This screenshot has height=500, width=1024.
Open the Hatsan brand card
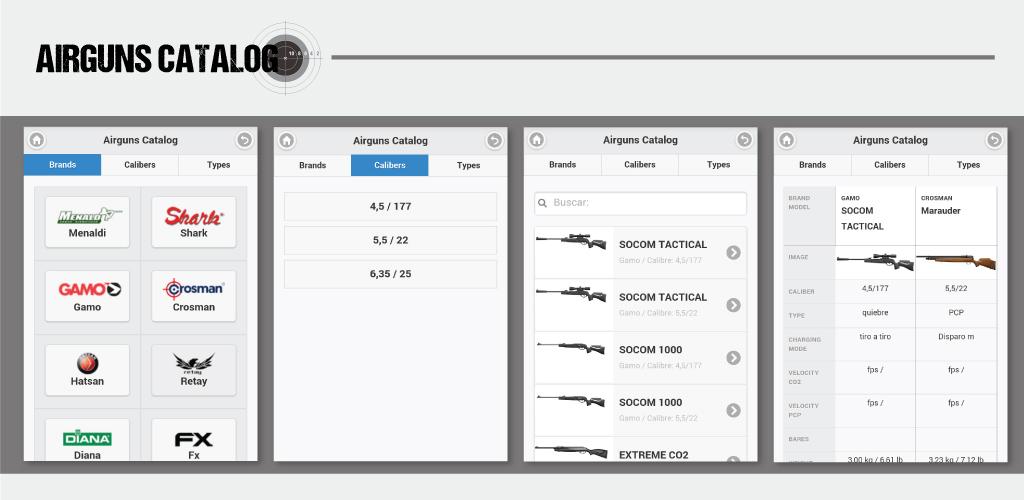point(88,370)
